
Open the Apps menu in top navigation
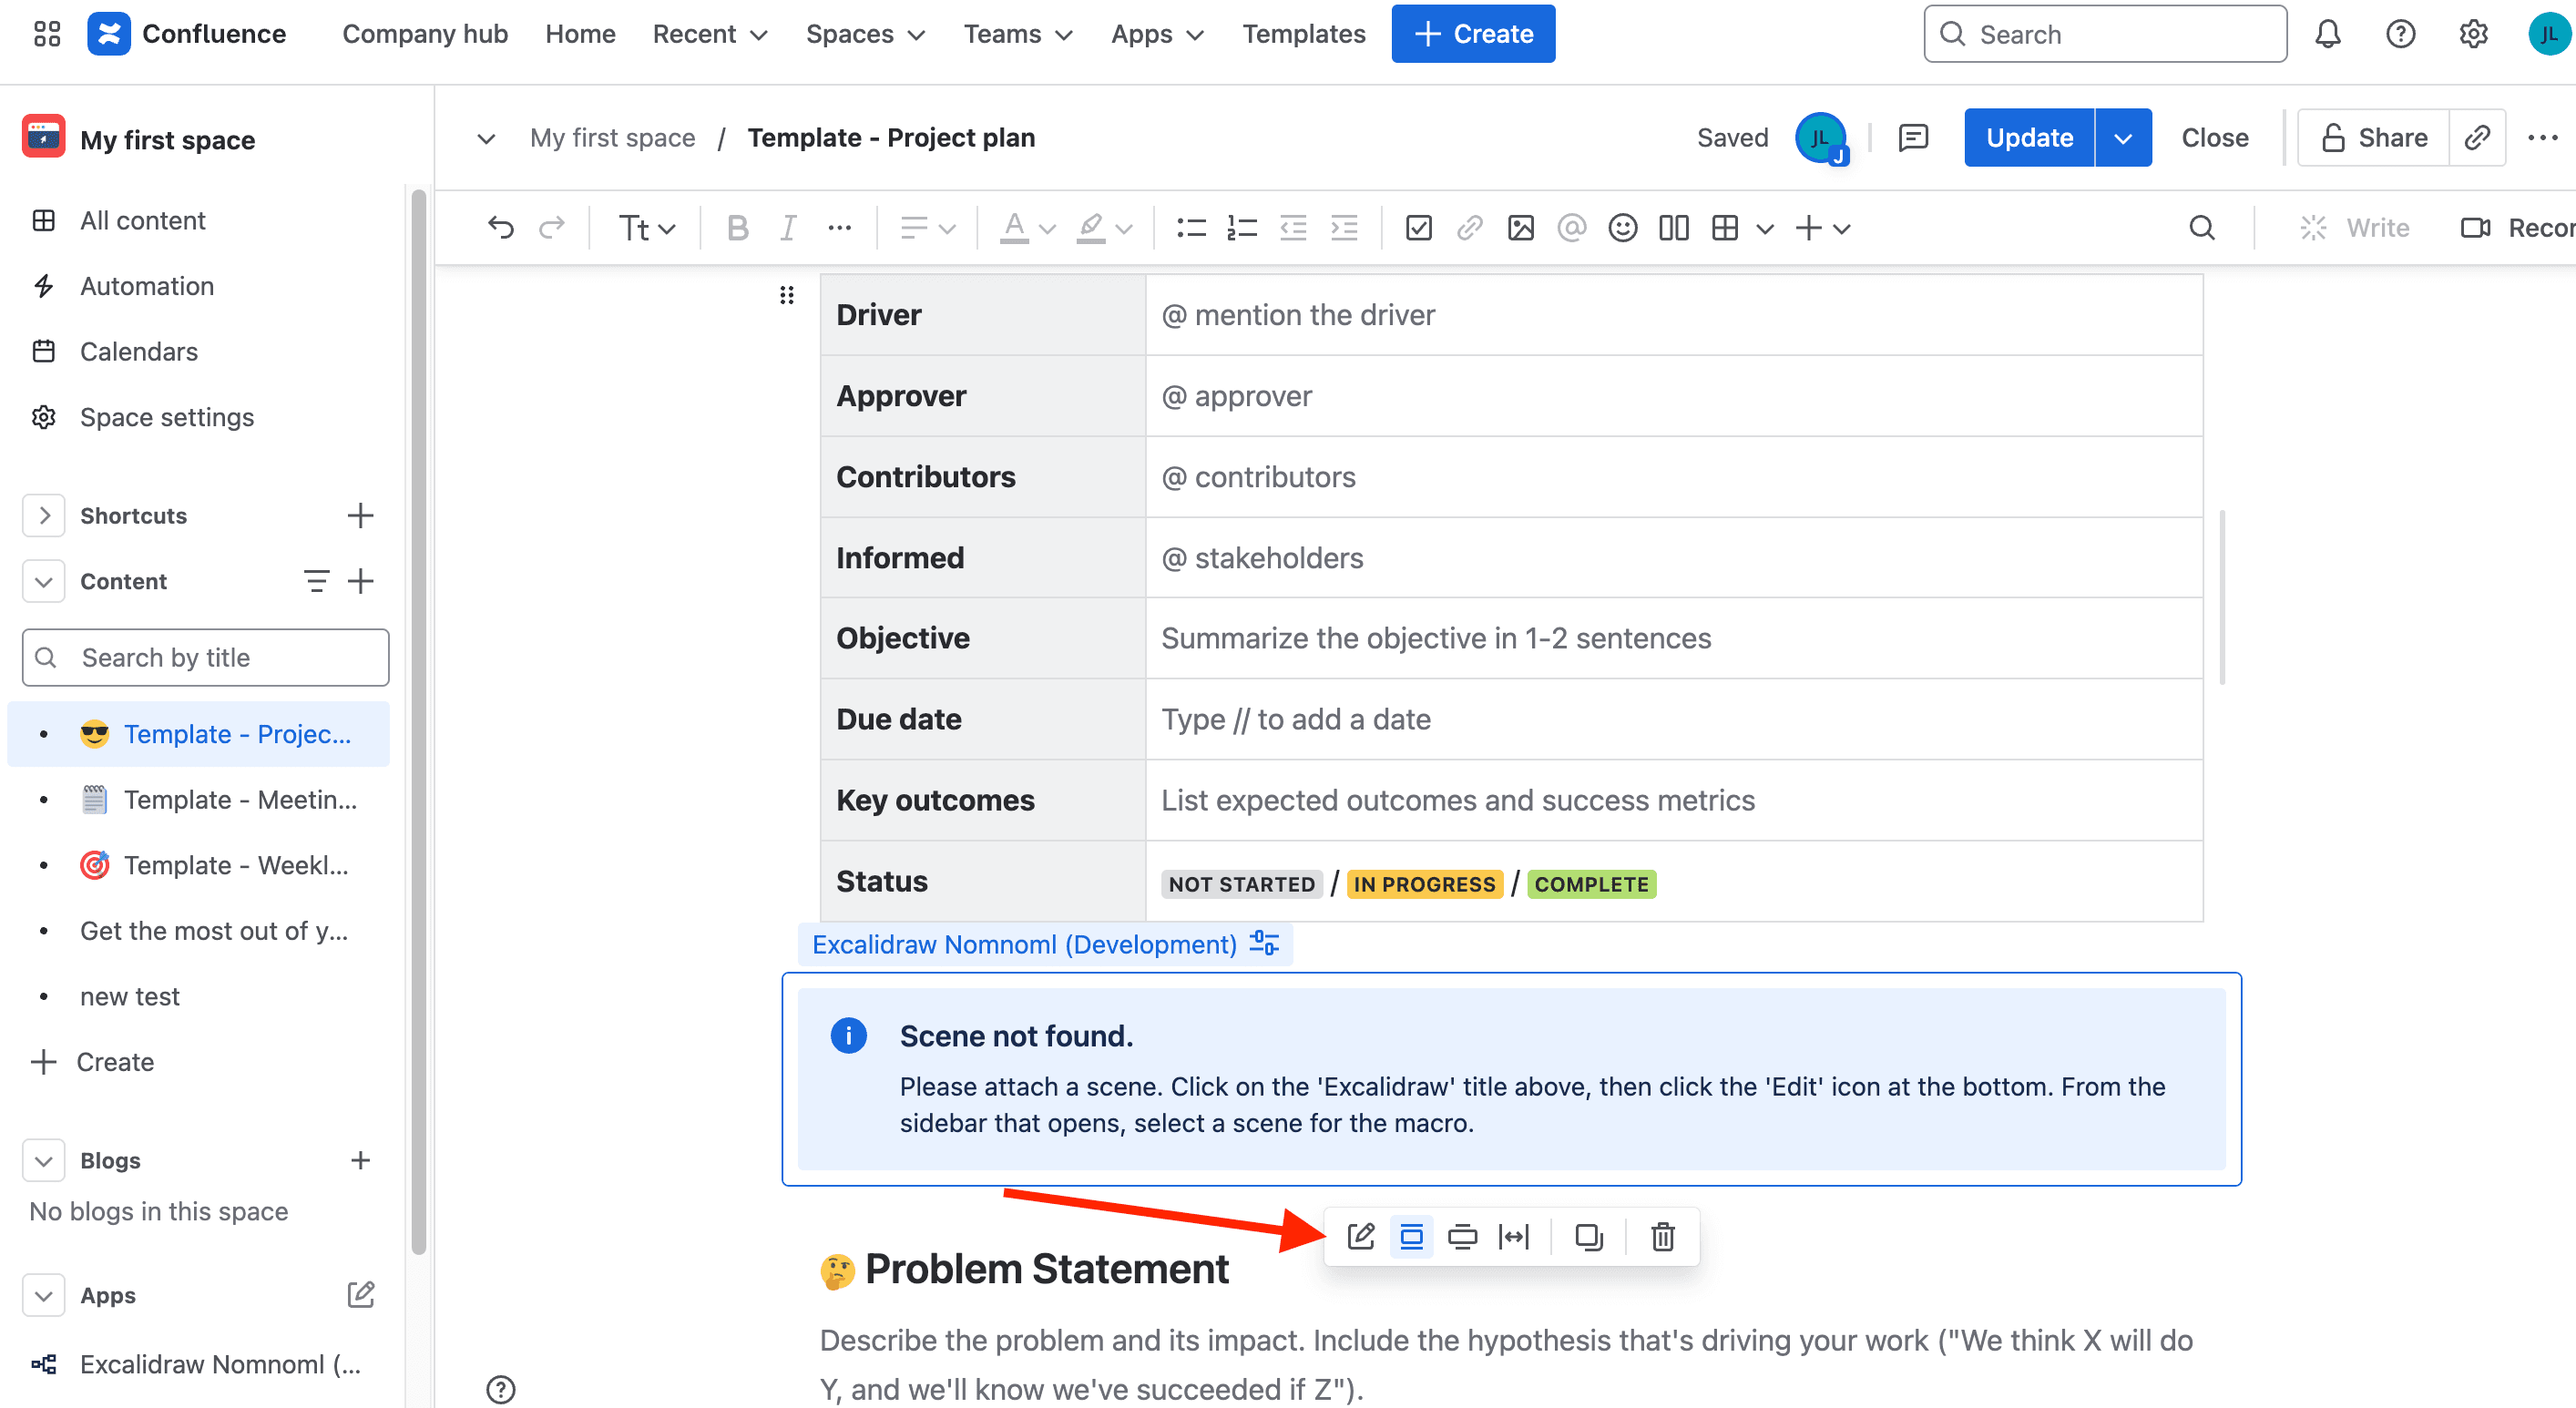[x=1157, y=34]
